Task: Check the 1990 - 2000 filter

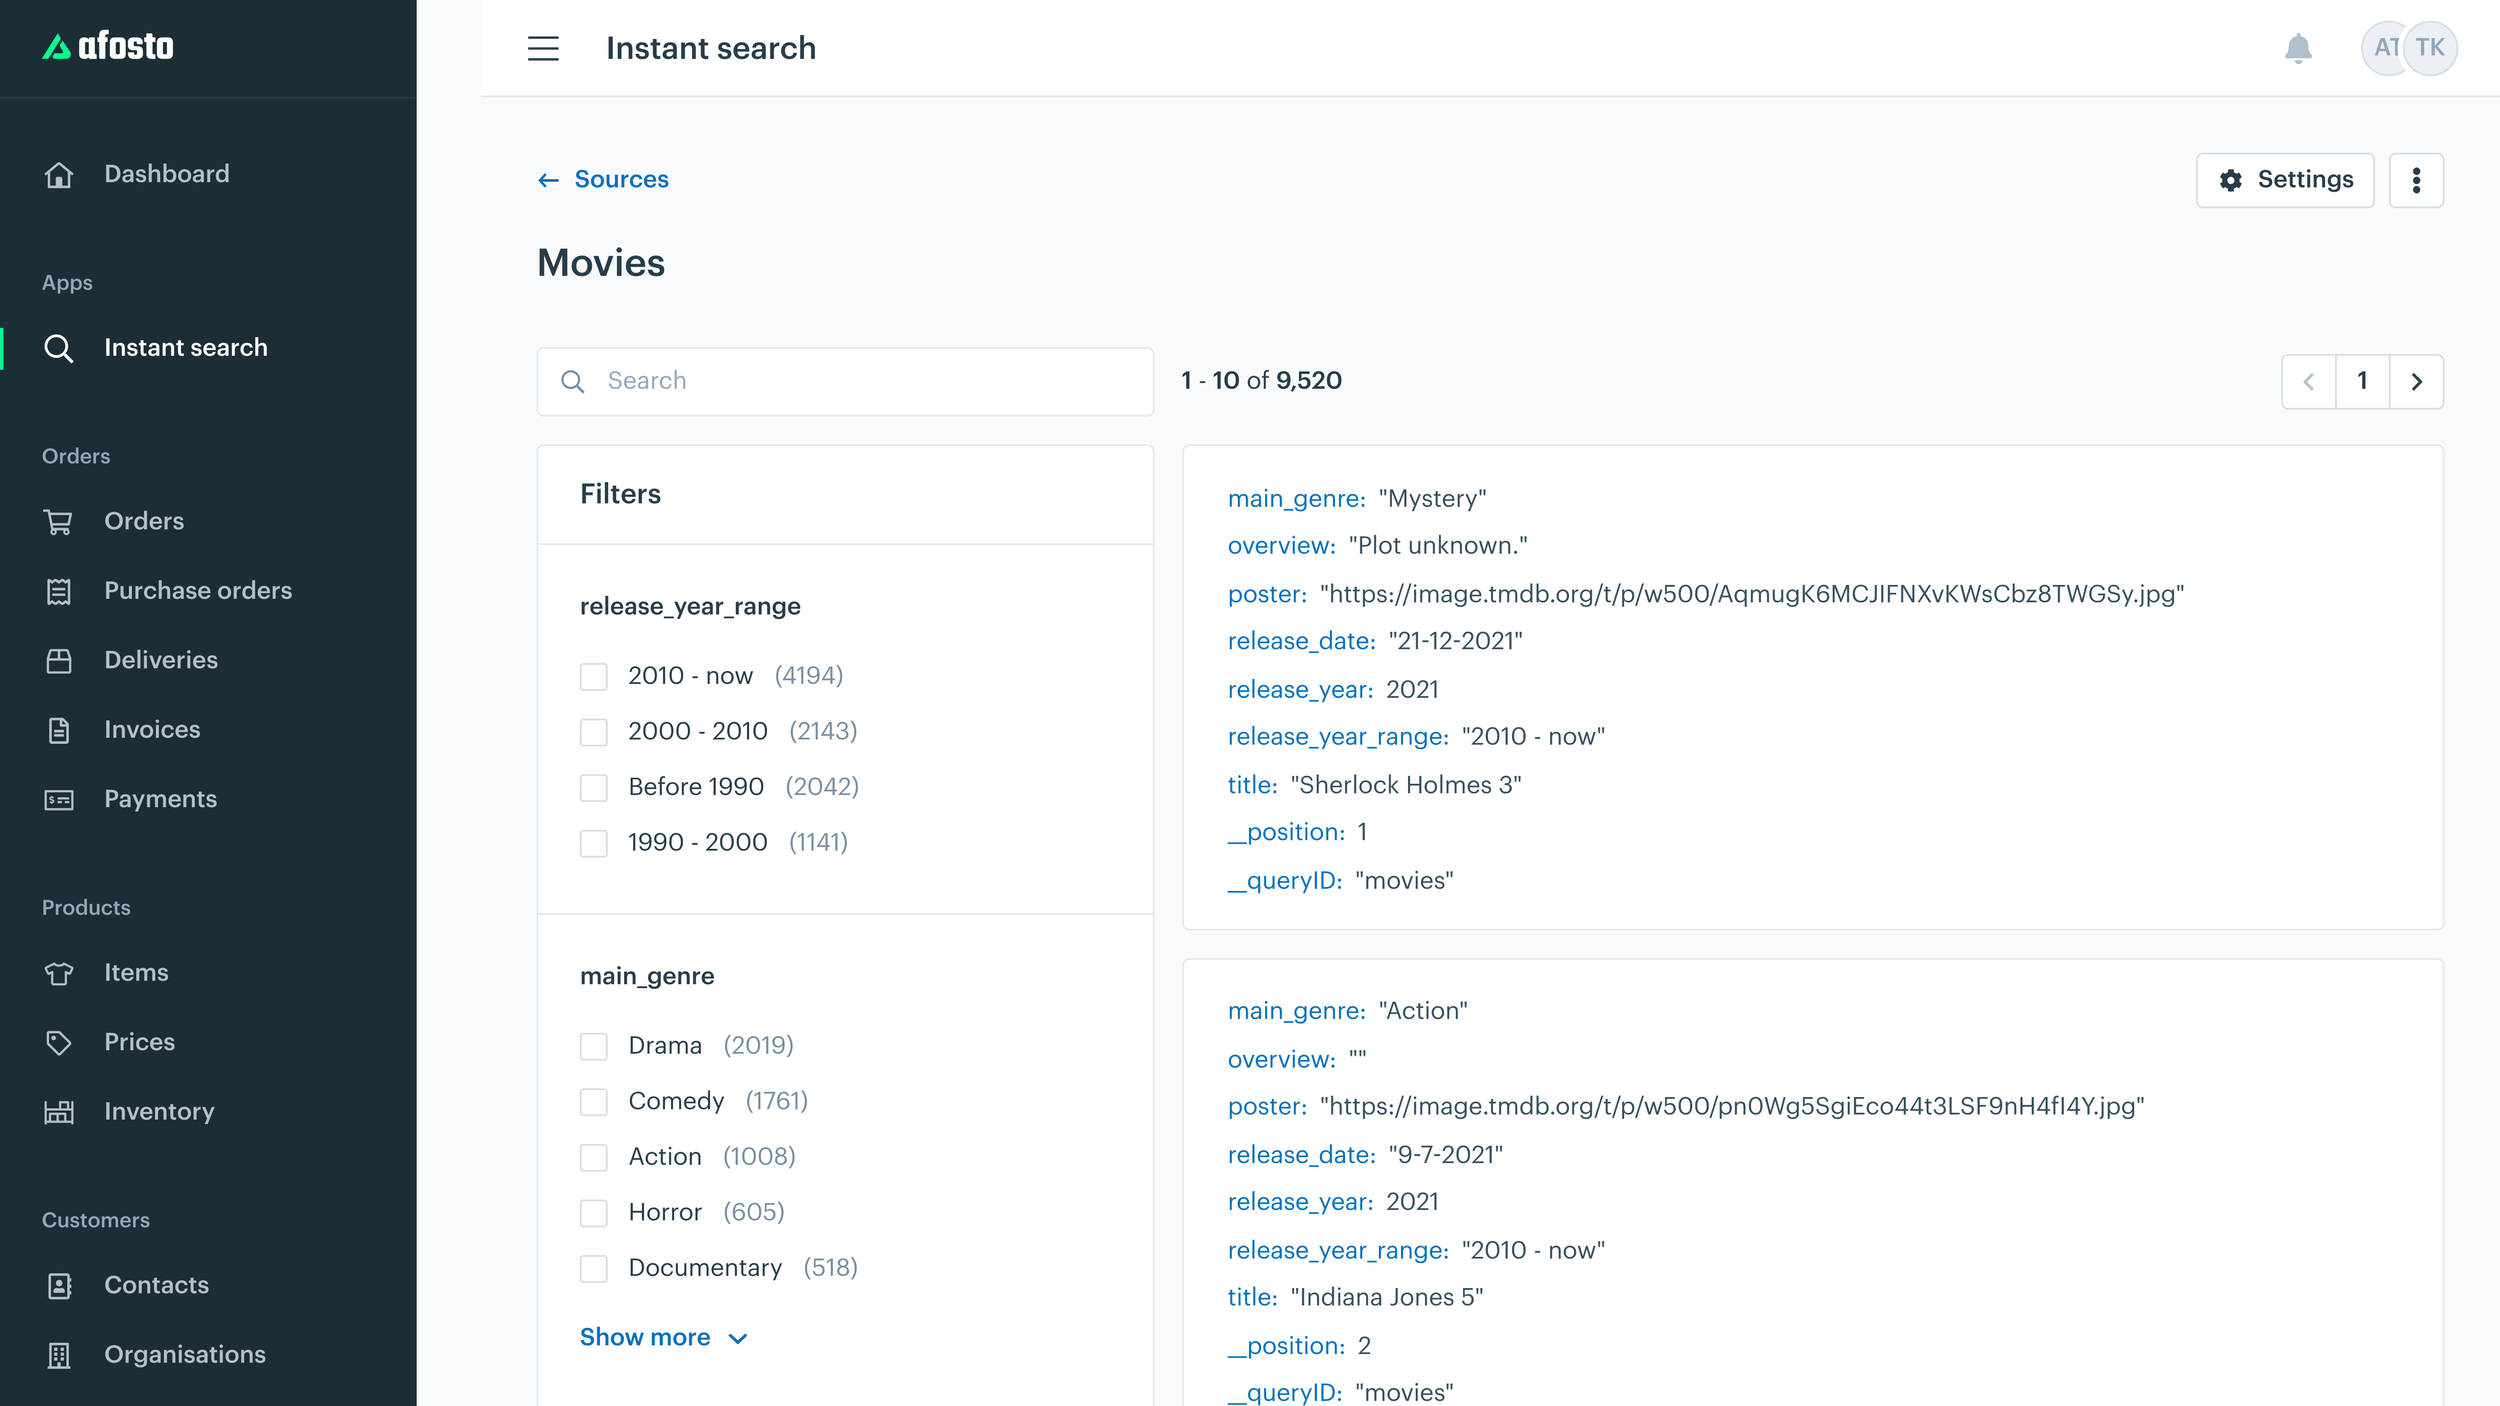Action: (x=594, y=843)
